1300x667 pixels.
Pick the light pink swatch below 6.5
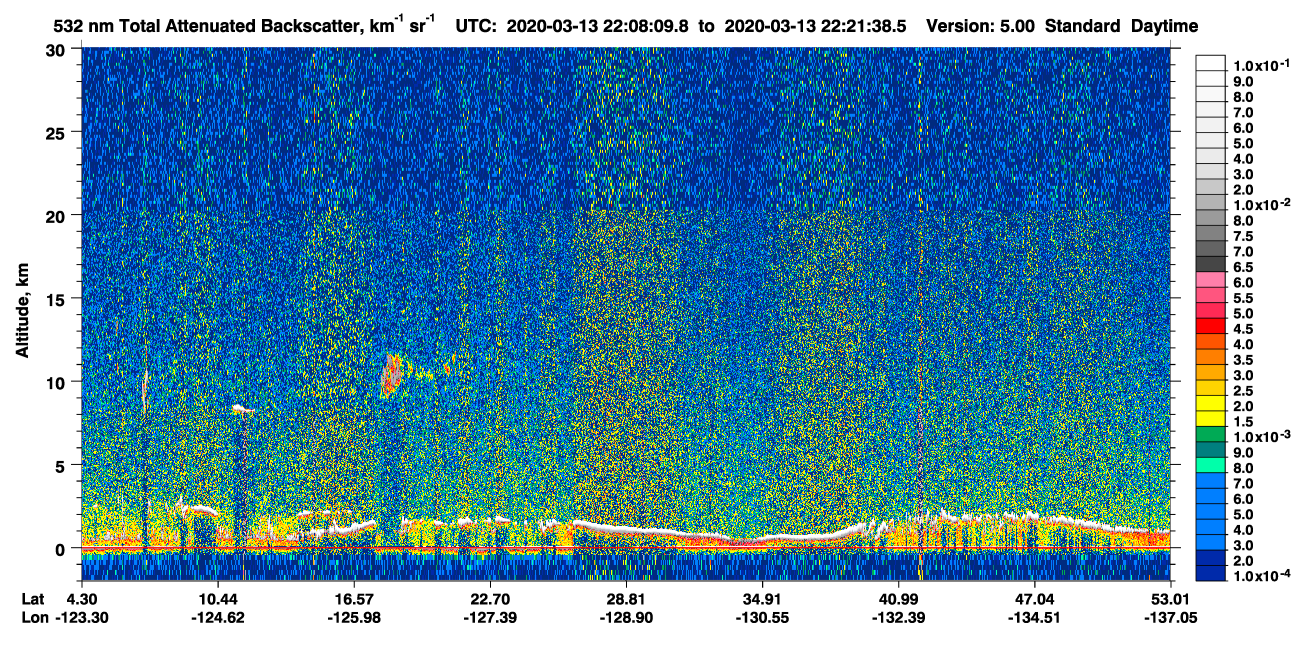pos(1210,279)
